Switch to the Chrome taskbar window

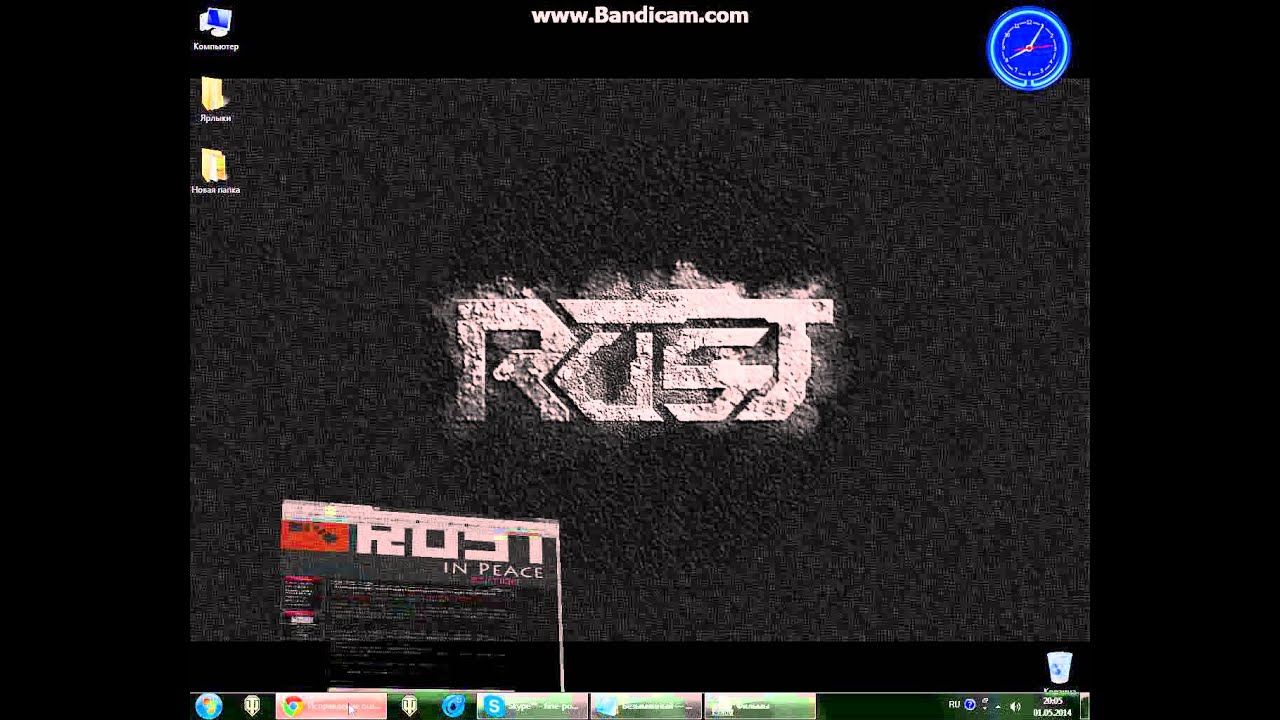pos(331,706)
